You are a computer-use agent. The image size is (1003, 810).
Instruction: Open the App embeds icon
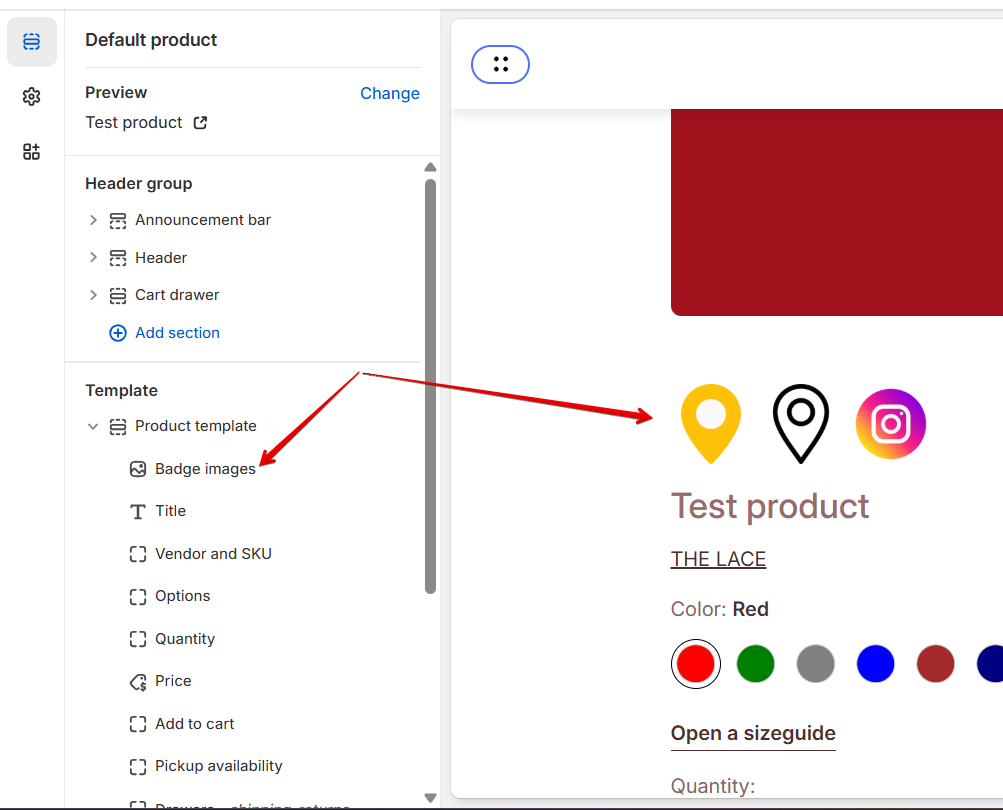tap(31, 152)
